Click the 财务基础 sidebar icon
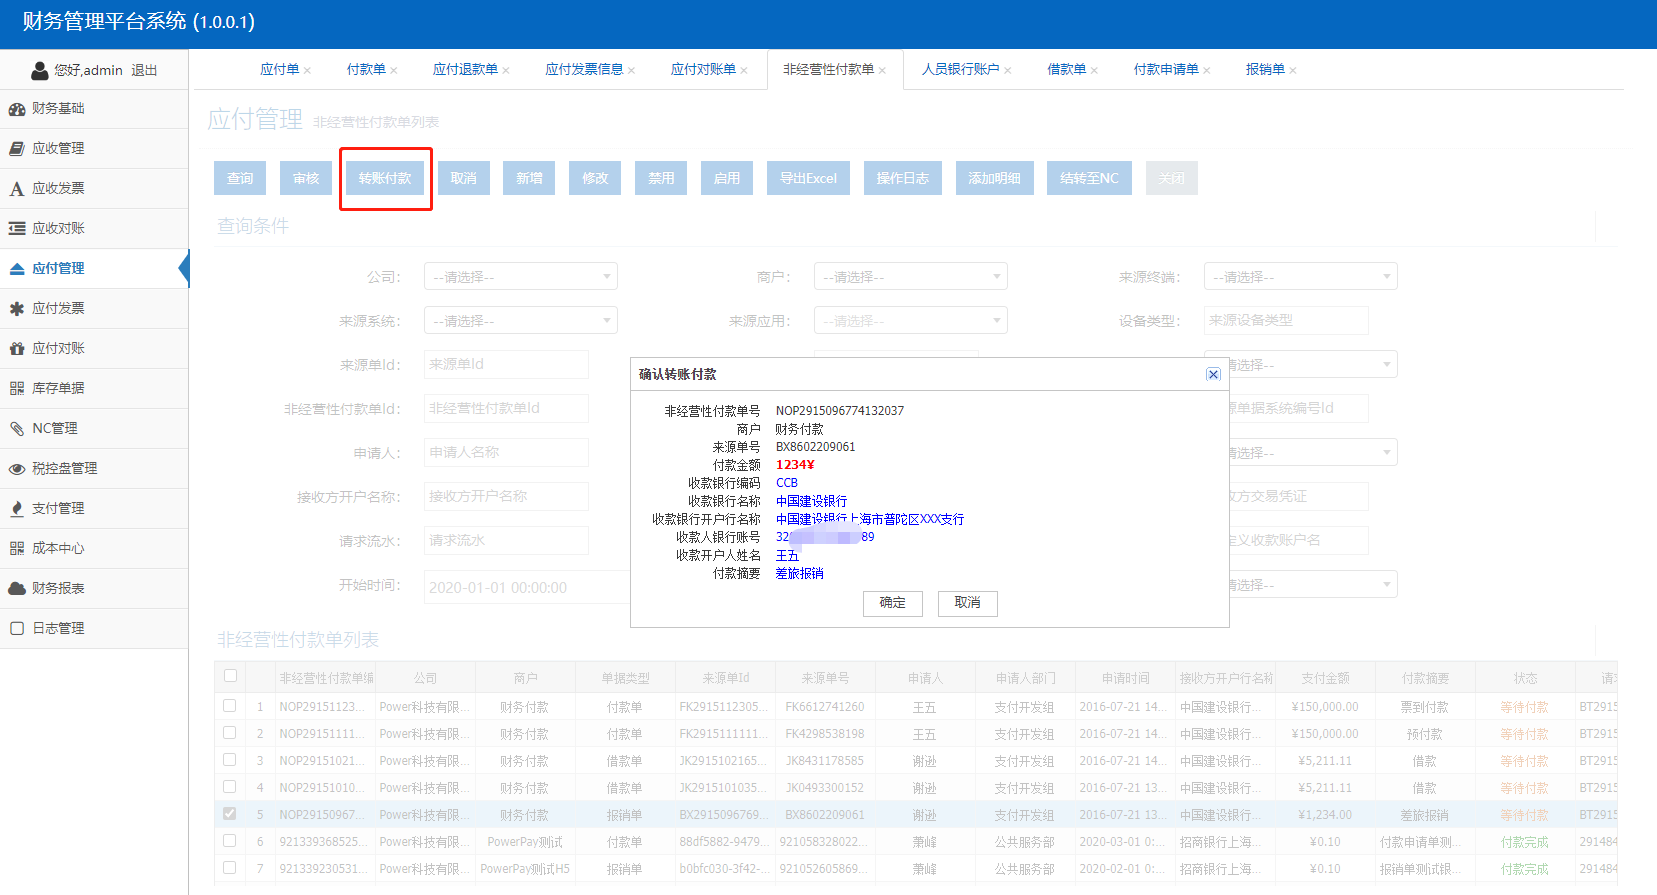The width and height of the screenshot is (1657, 895). pos(17,109)
